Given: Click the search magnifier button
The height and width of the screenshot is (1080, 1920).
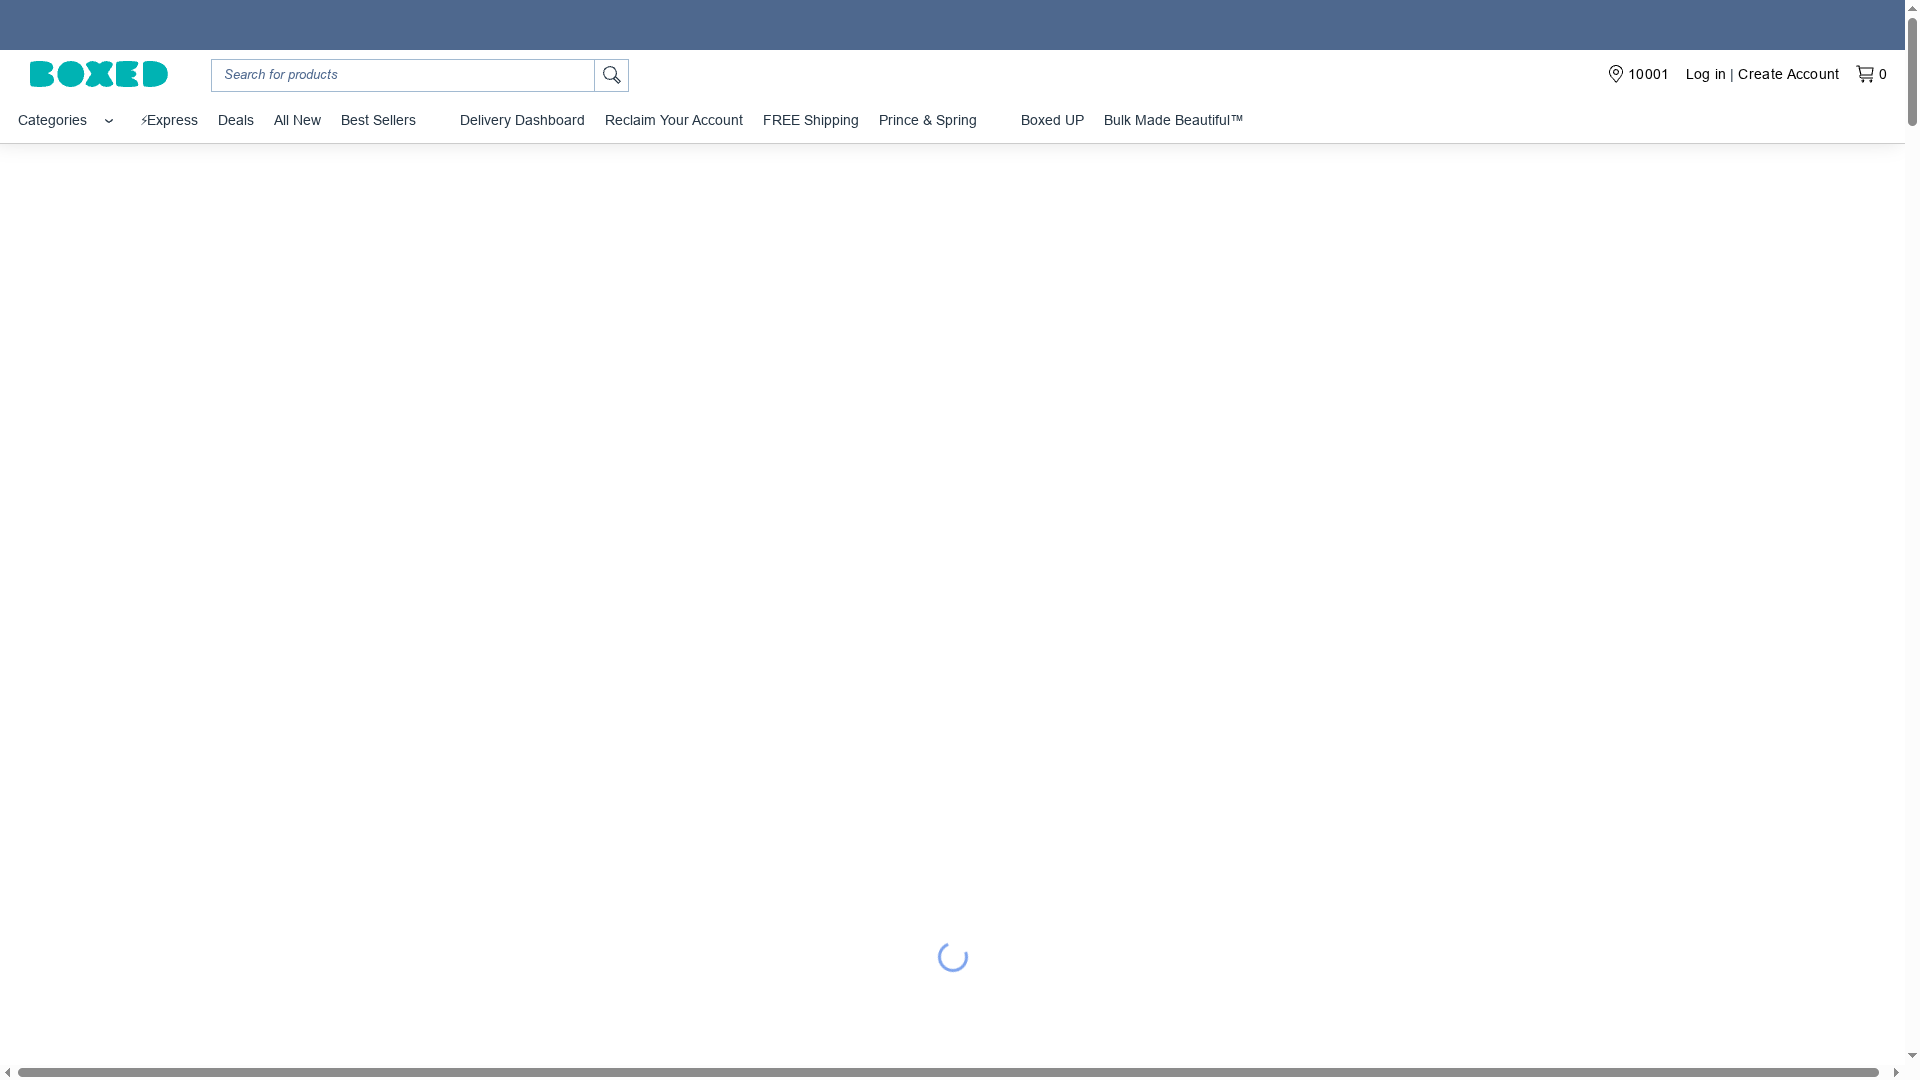Looking at the screenshot, I should (612, 75).
